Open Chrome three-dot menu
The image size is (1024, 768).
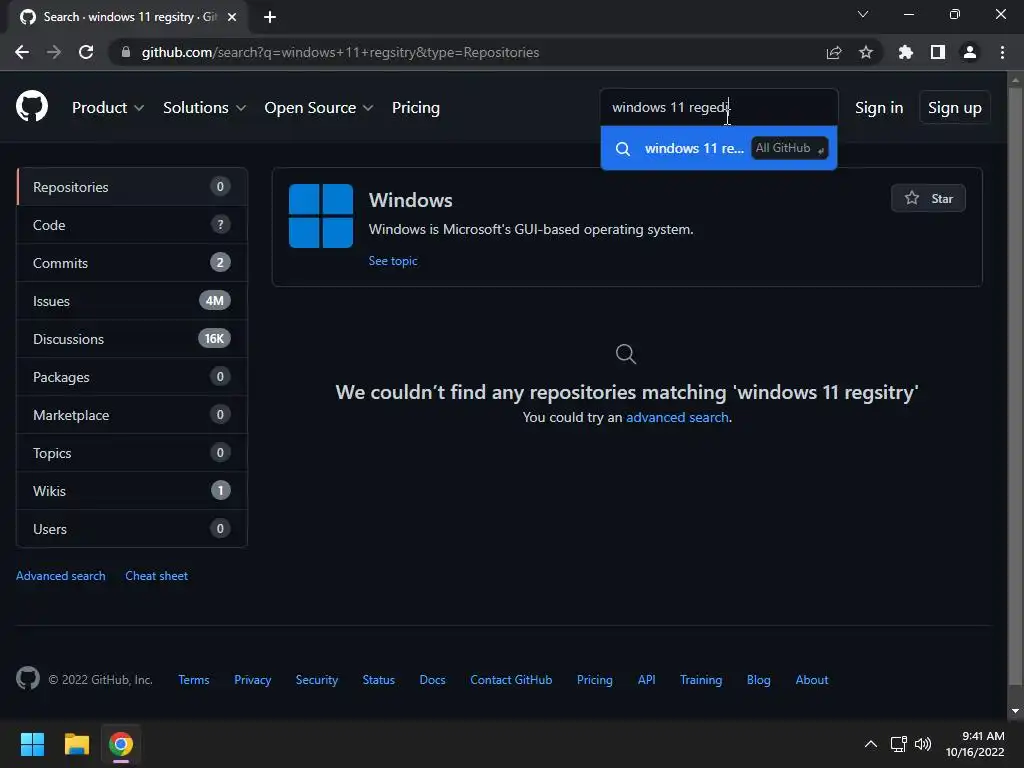click(1002, 52)
